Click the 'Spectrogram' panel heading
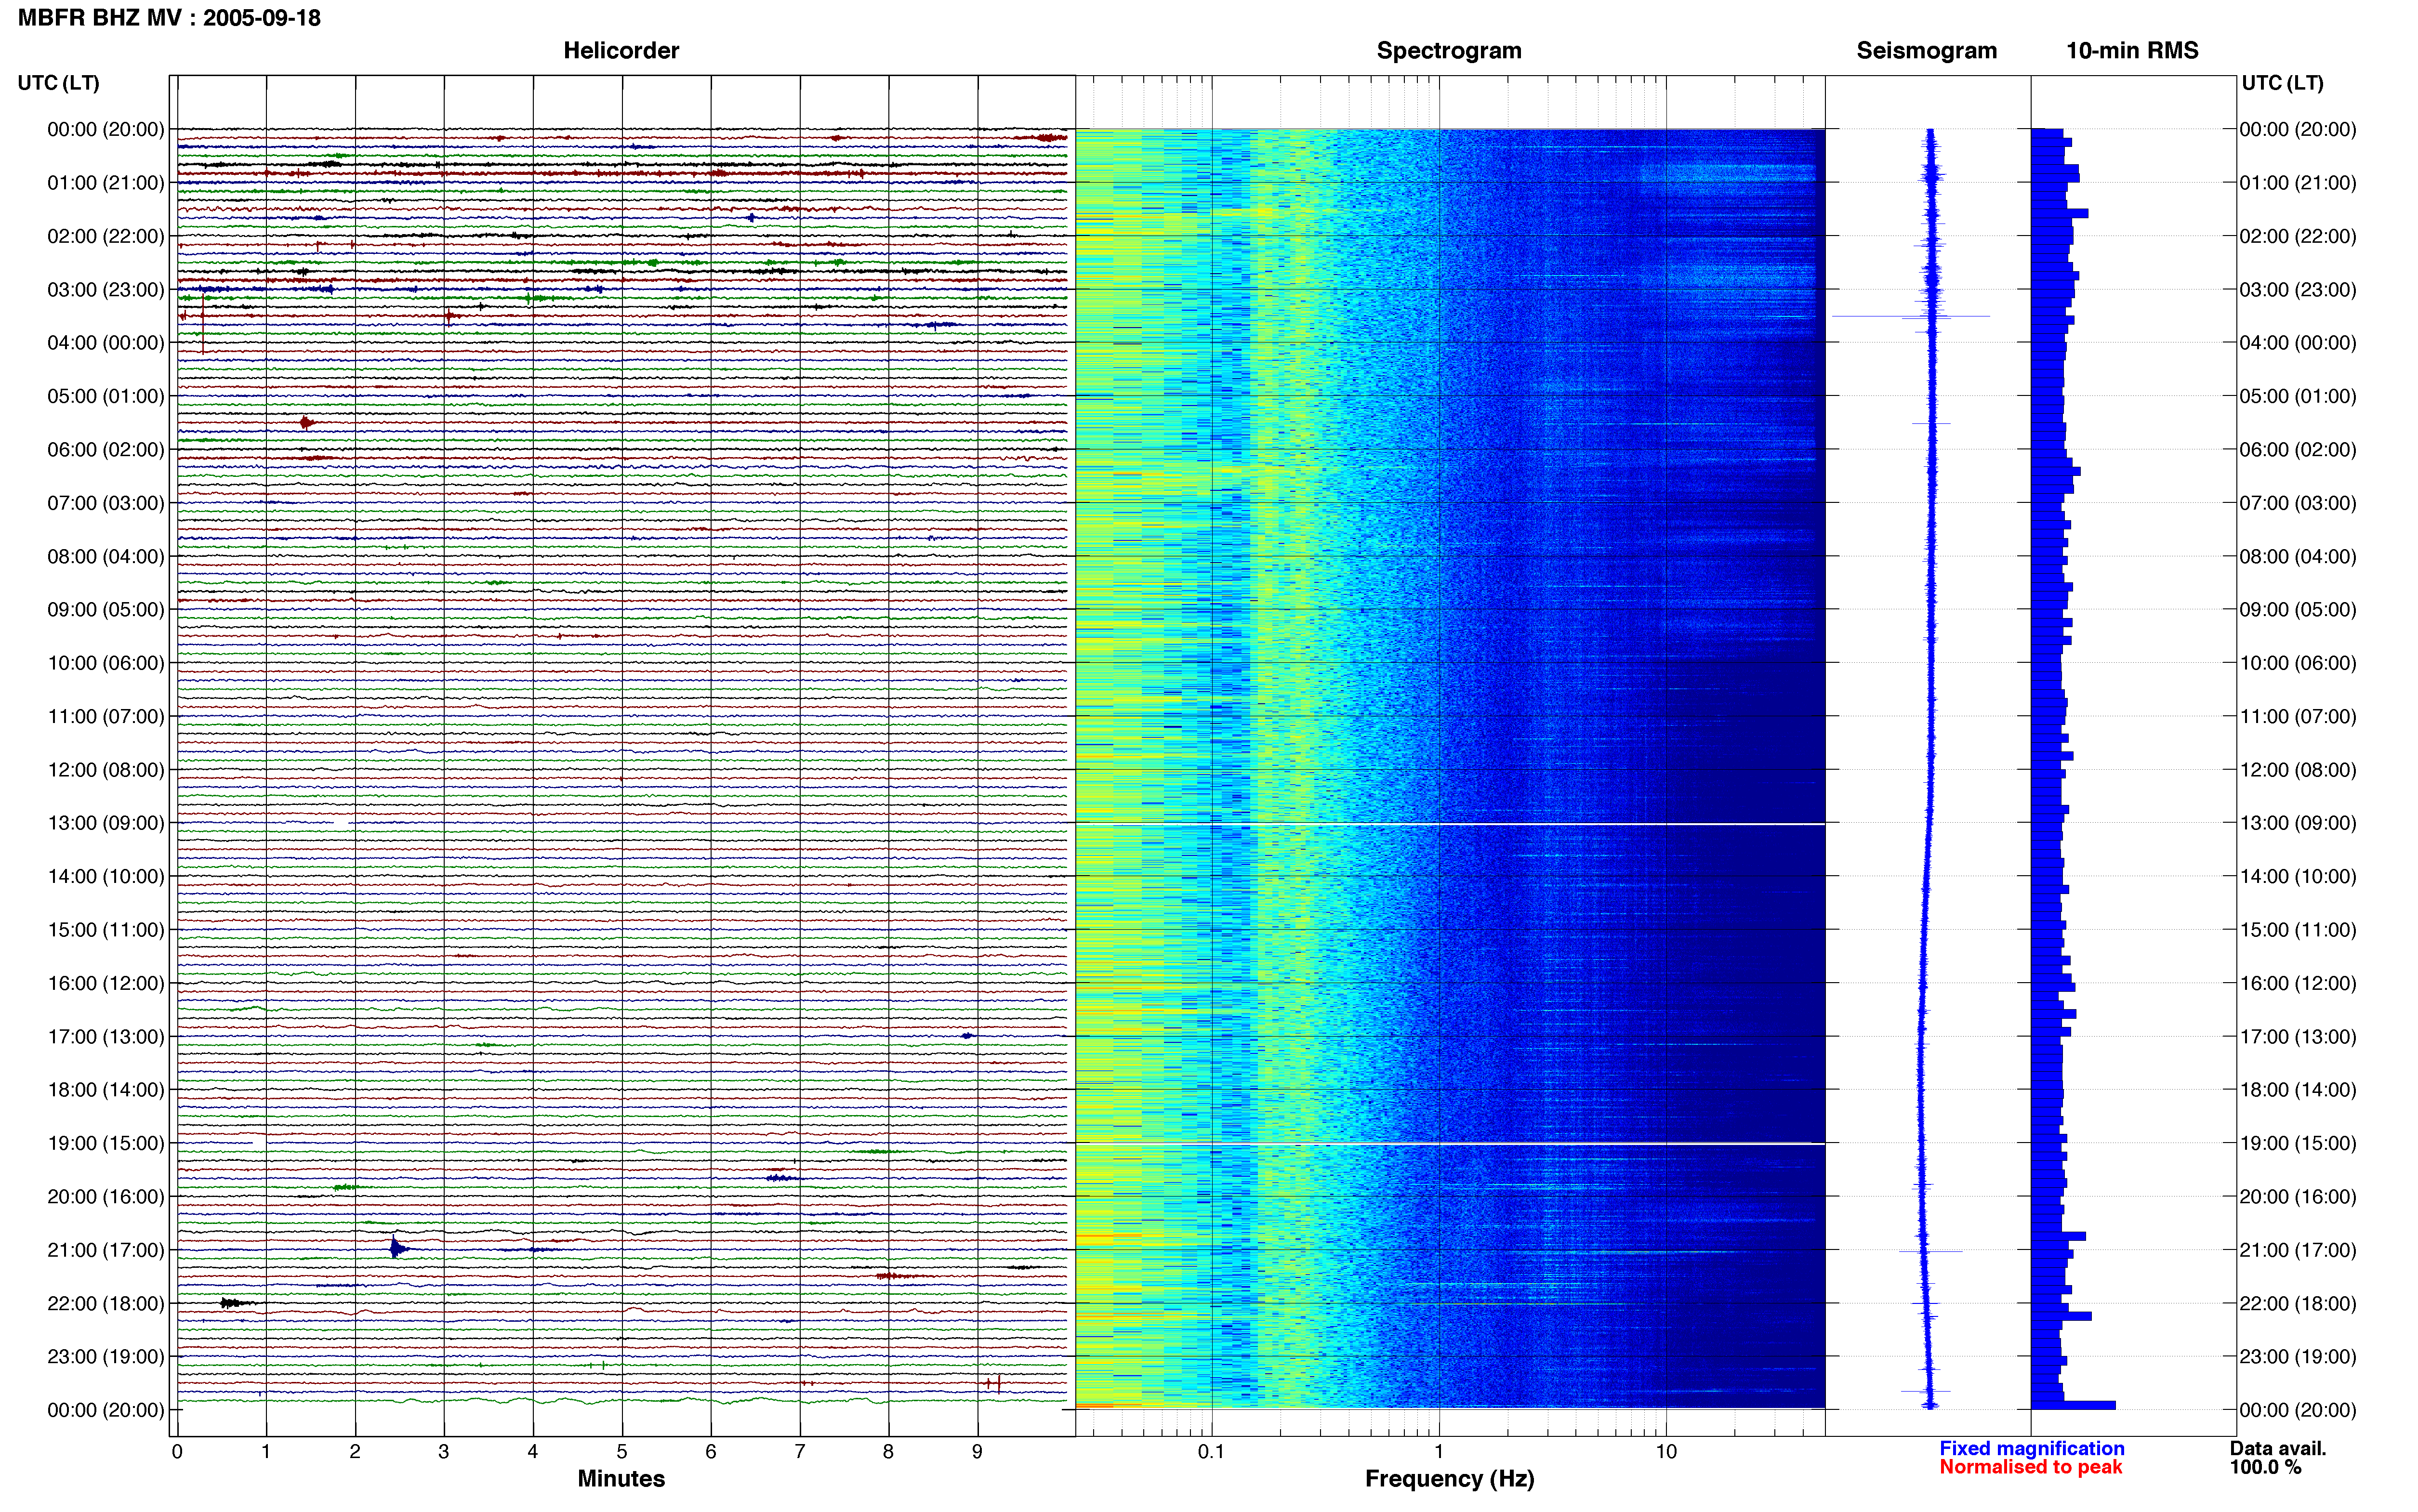 click(x=1449, y=50)
